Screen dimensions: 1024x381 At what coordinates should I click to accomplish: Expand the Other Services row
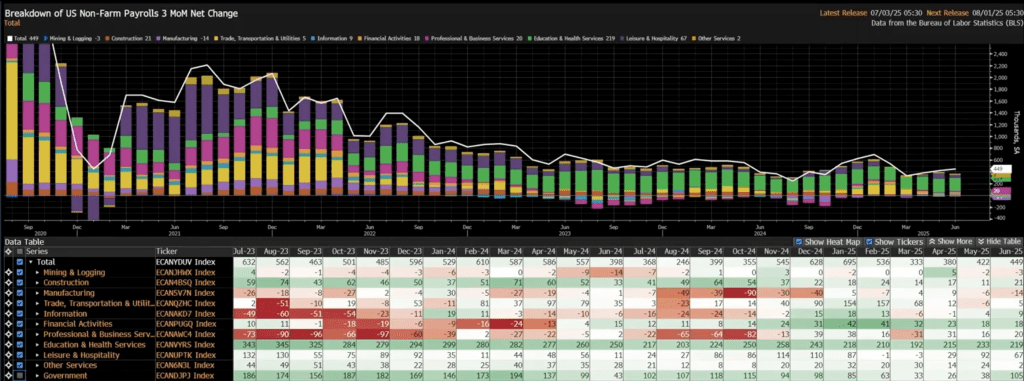click(x=38, y=365)
